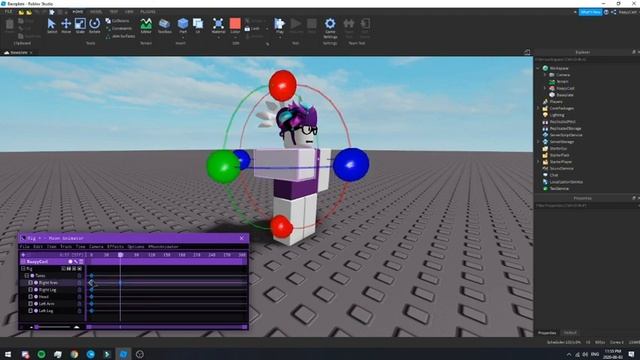640x360 pixels.
Task: Toggle the circle next to Left Arm track
Action: pyautogui.click(x=36, y=304)
